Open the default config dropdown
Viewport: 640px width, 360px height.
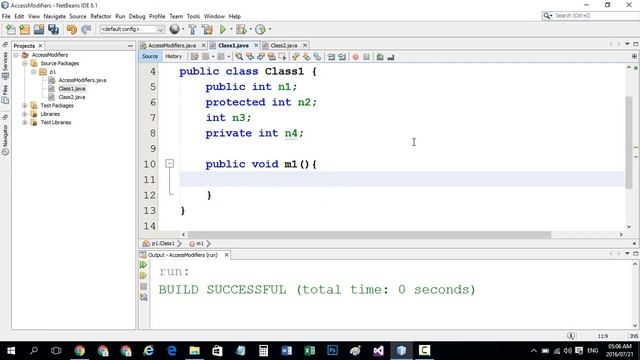132,29
